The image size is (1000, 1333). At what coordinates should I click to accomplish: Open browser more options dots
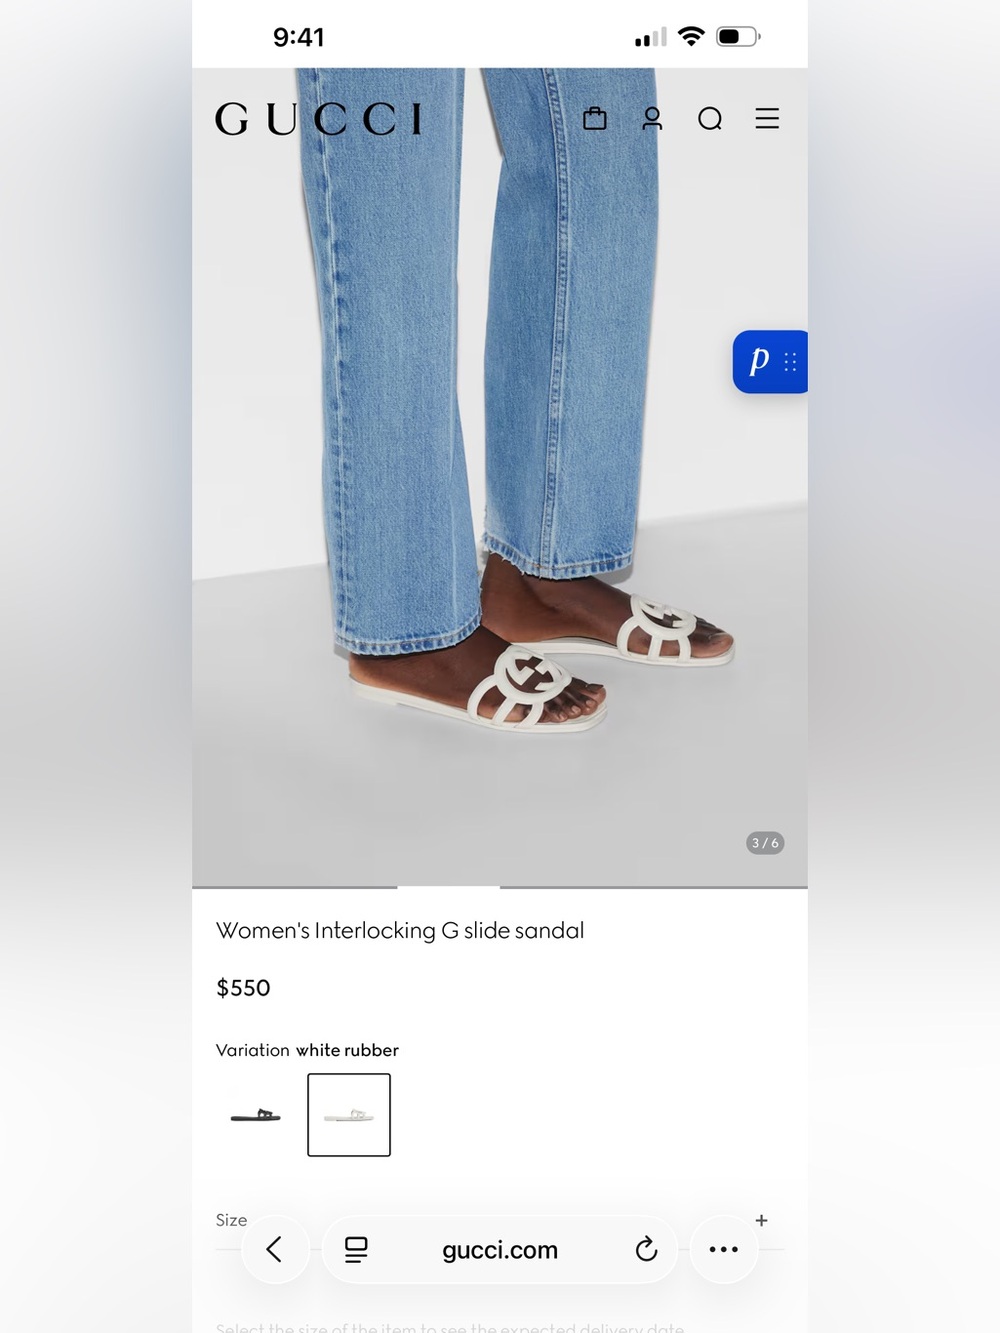coord(723,1249)
